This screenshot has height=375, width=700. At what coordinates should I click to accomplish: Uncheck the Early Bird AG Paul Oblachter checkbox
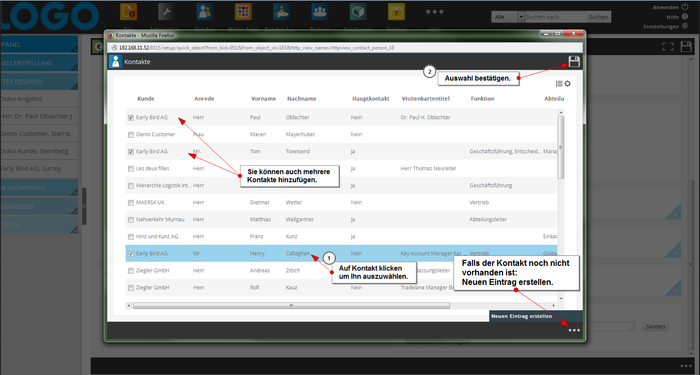(131, 118)
